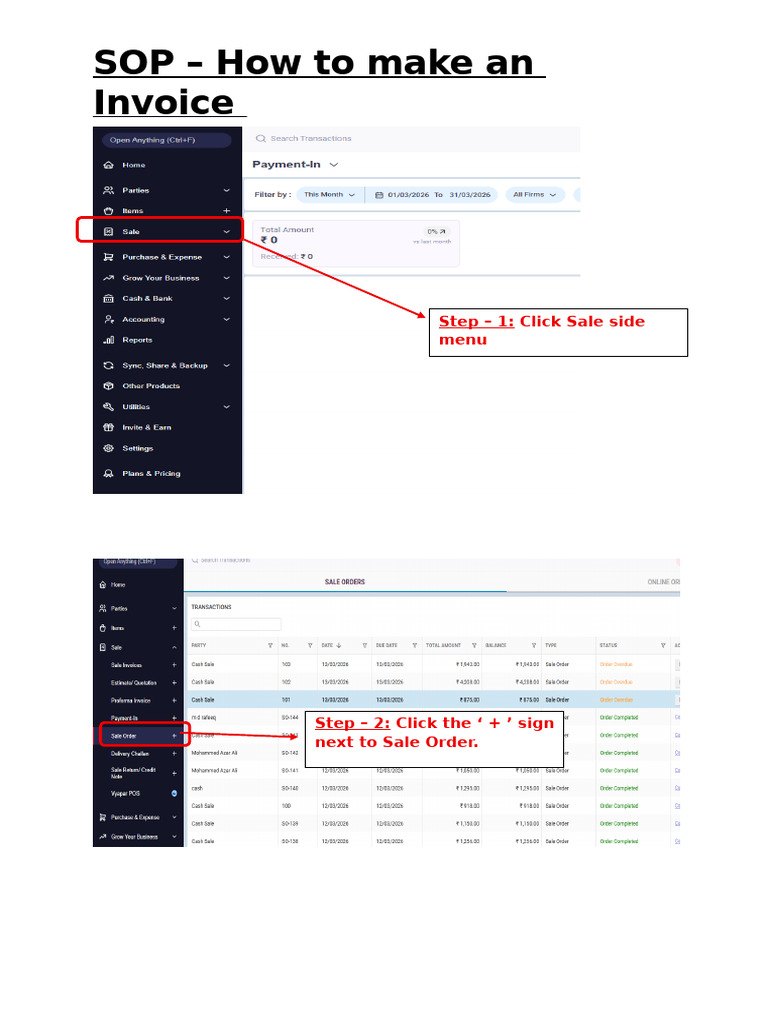This screenshot has height=1024, width=768.
Task: Click the 01/03/2026 To 31/03/2026 date range
Action: [x=432, y=195]
